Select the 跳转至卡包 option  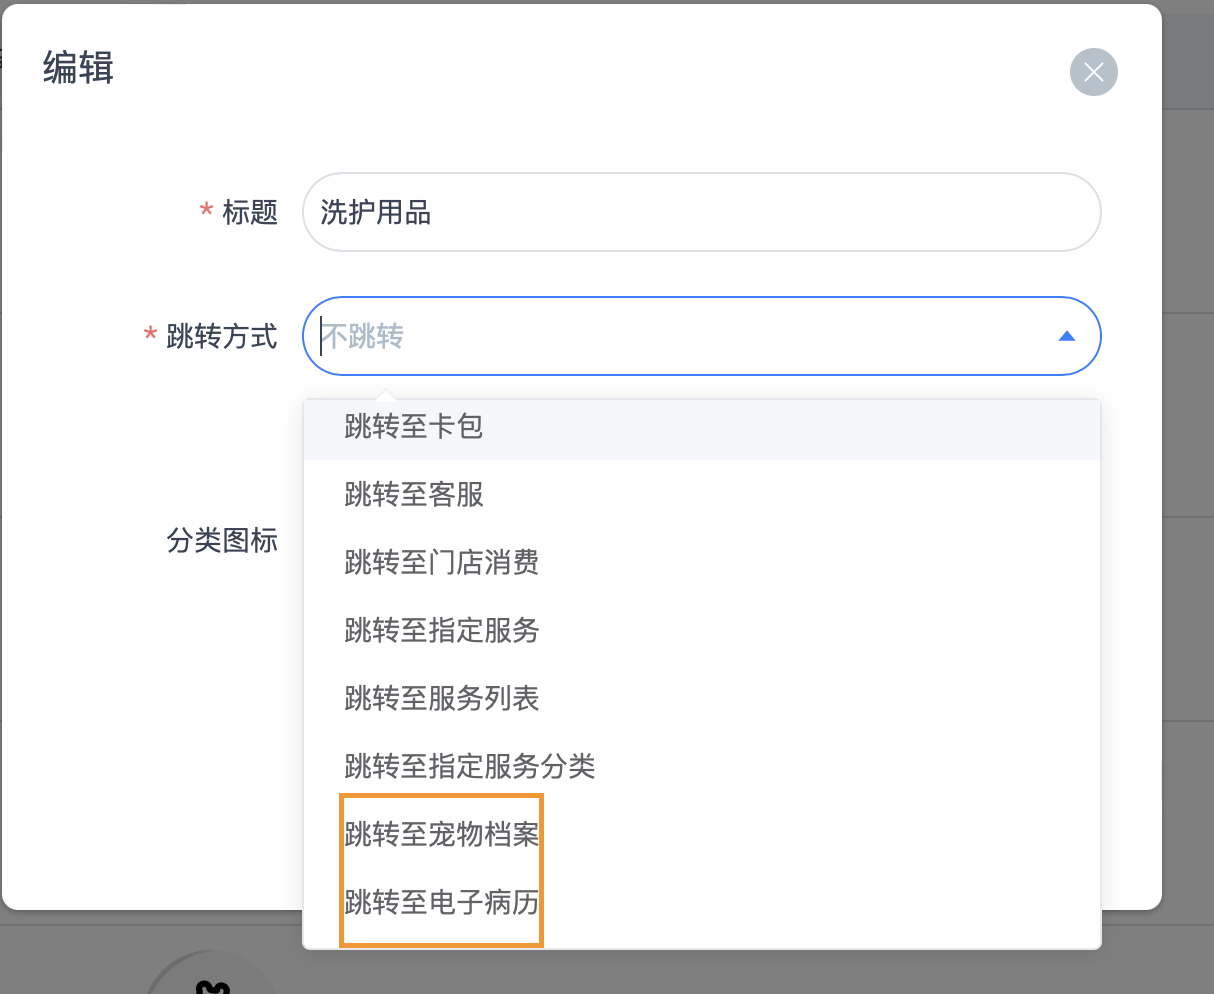point(414,427)
